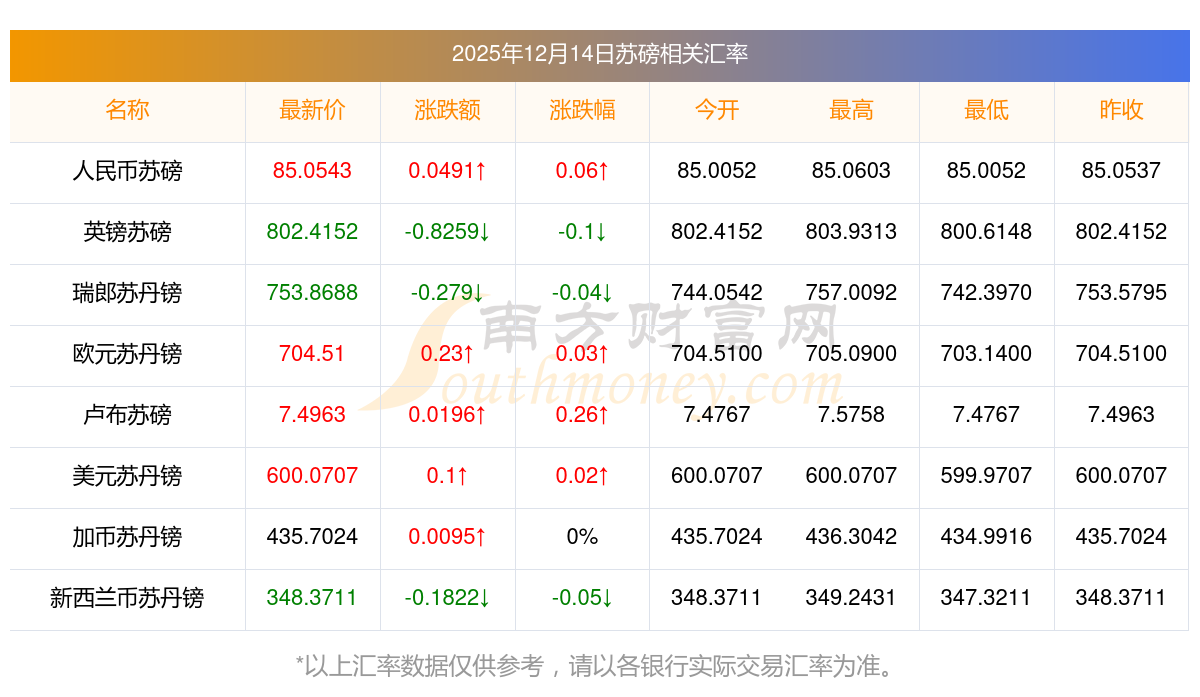1200x697 pixels.
Task: Click the low value 800.6148
Action: coord(986,232)
